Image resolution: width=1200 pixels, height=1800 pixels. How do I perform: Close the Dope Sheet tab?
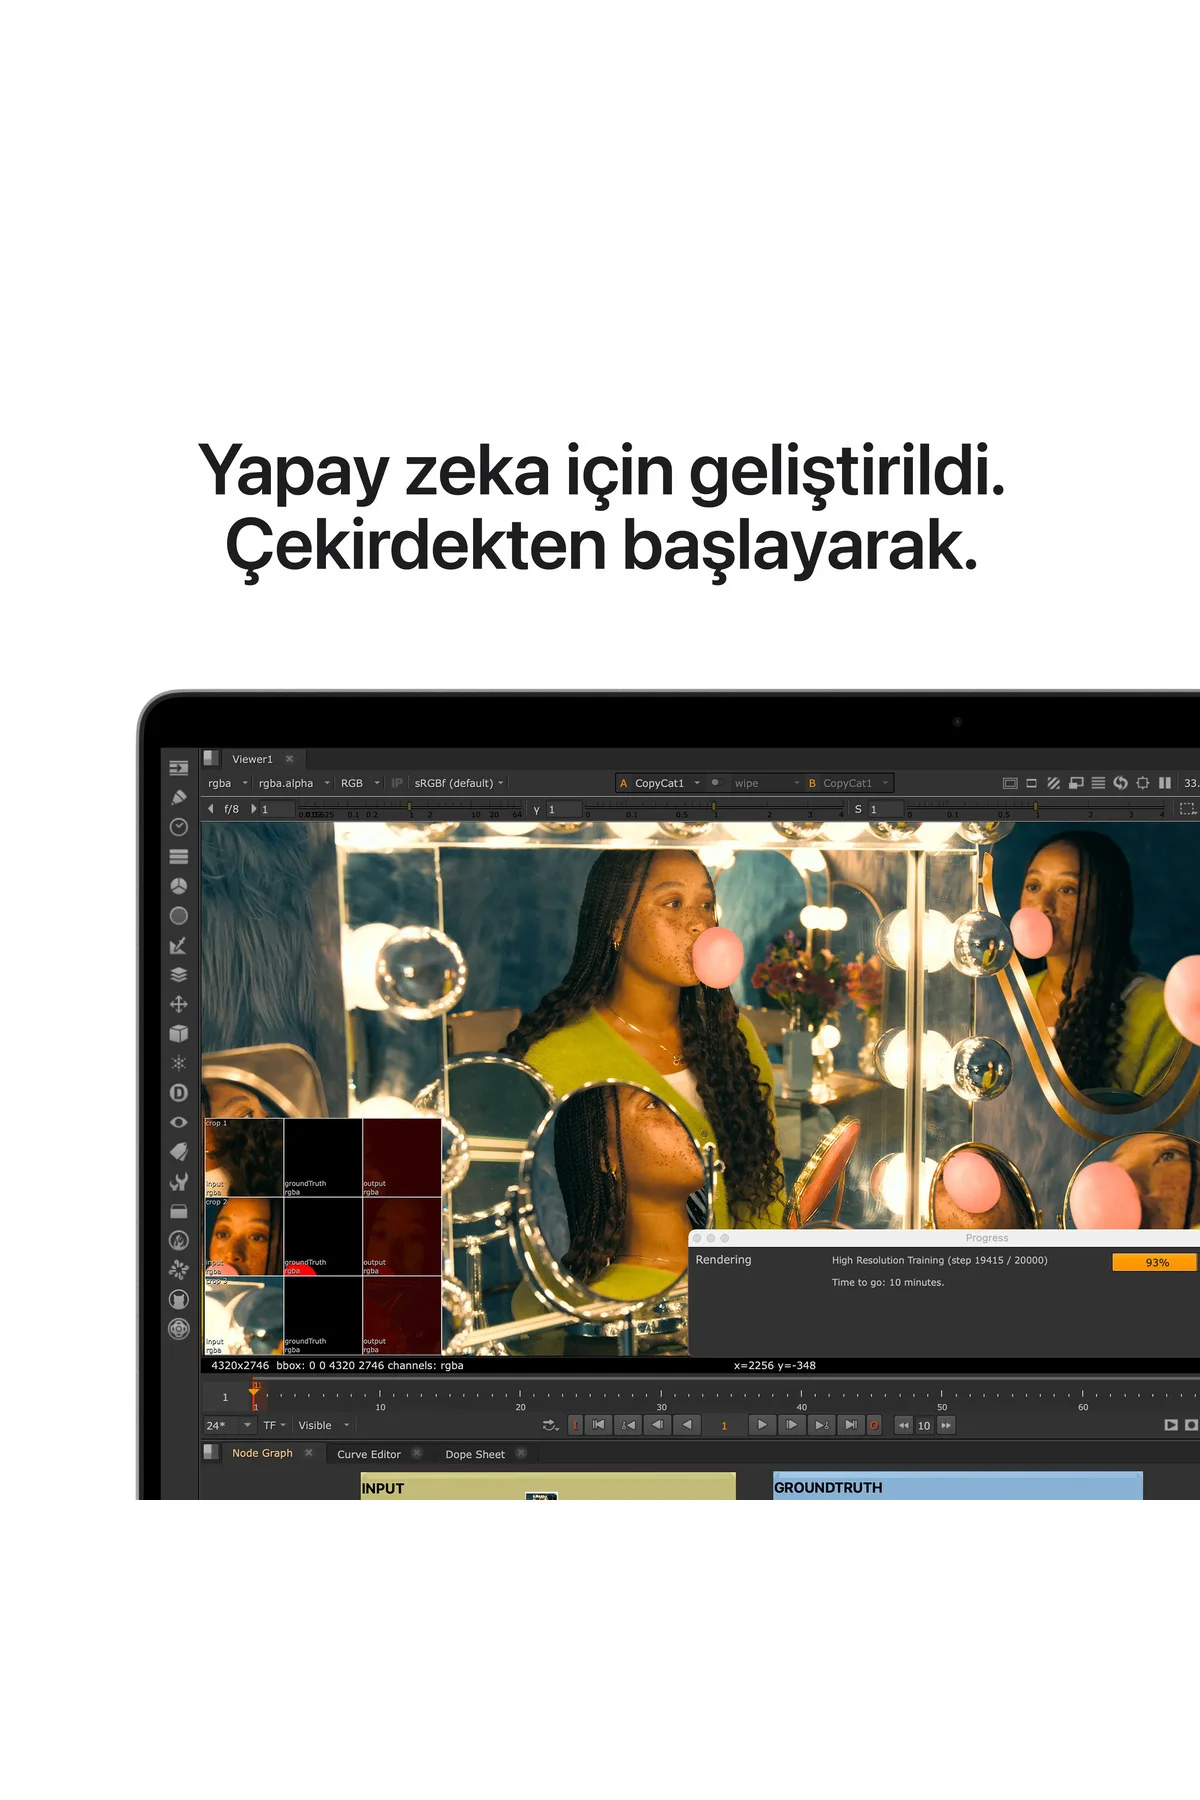tap(521, 1453)
